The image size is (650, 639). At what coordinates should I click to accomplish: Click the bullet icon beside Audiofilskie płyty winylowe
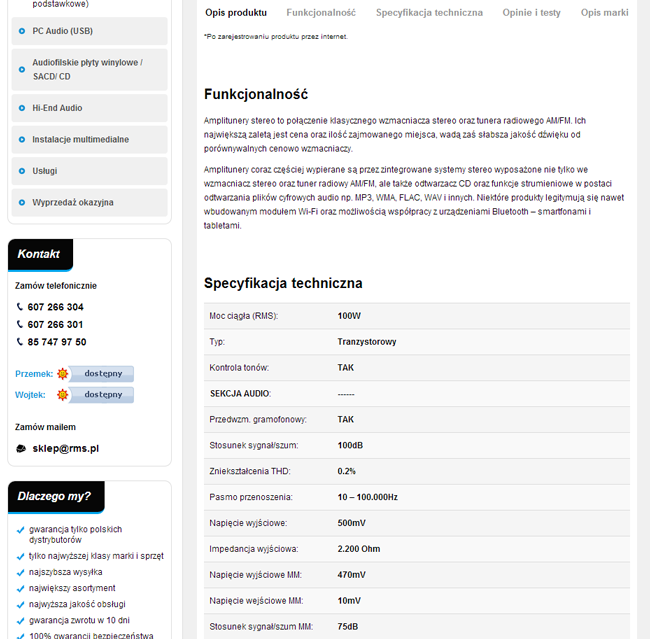click(x=22, y=70)
